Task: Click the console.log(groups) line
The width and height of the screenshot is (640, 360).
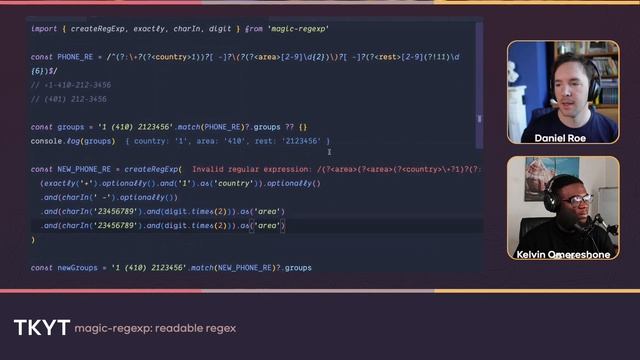Action: click(73, 141)
